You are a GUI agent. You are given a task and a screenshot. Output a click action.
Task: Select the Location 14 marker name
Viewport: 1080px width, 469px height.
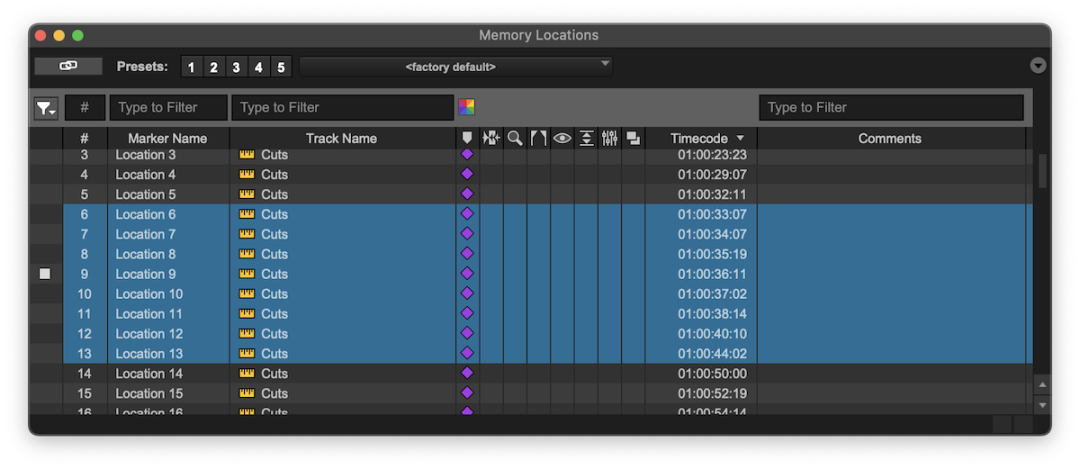pyautogui.click(x=149, y=374)
